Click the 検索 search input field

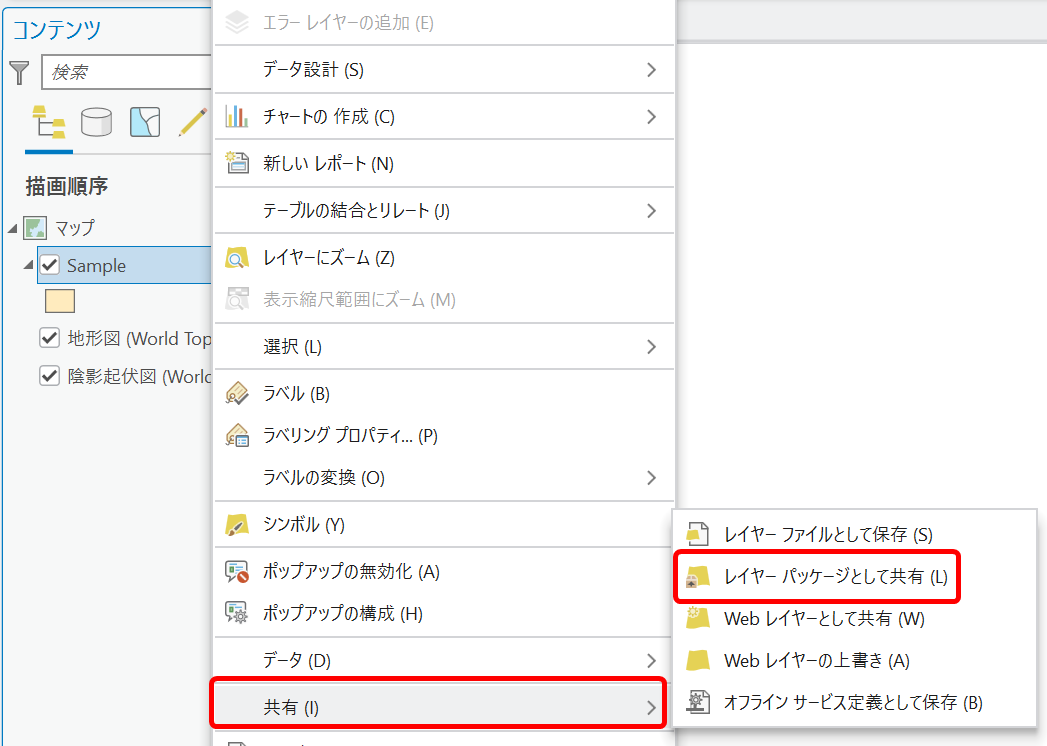click(125, 73)
